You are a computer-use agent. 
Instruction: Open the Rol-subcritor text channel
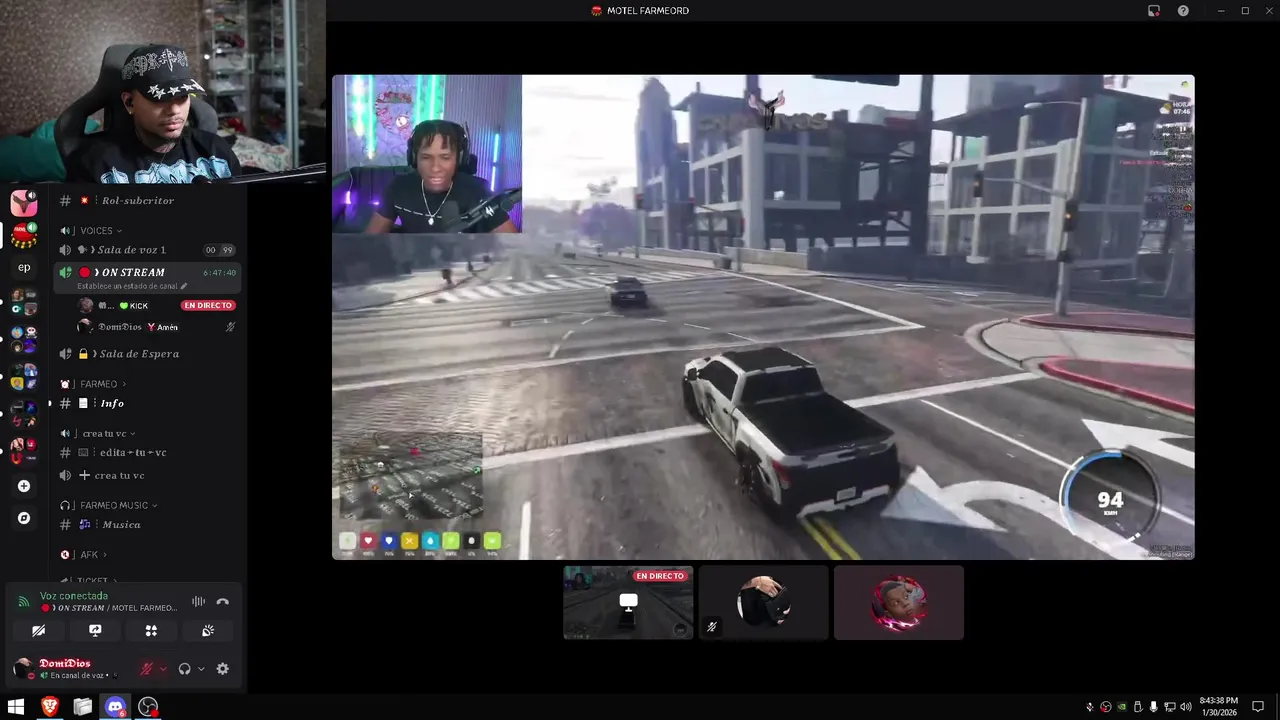[138, 201]
